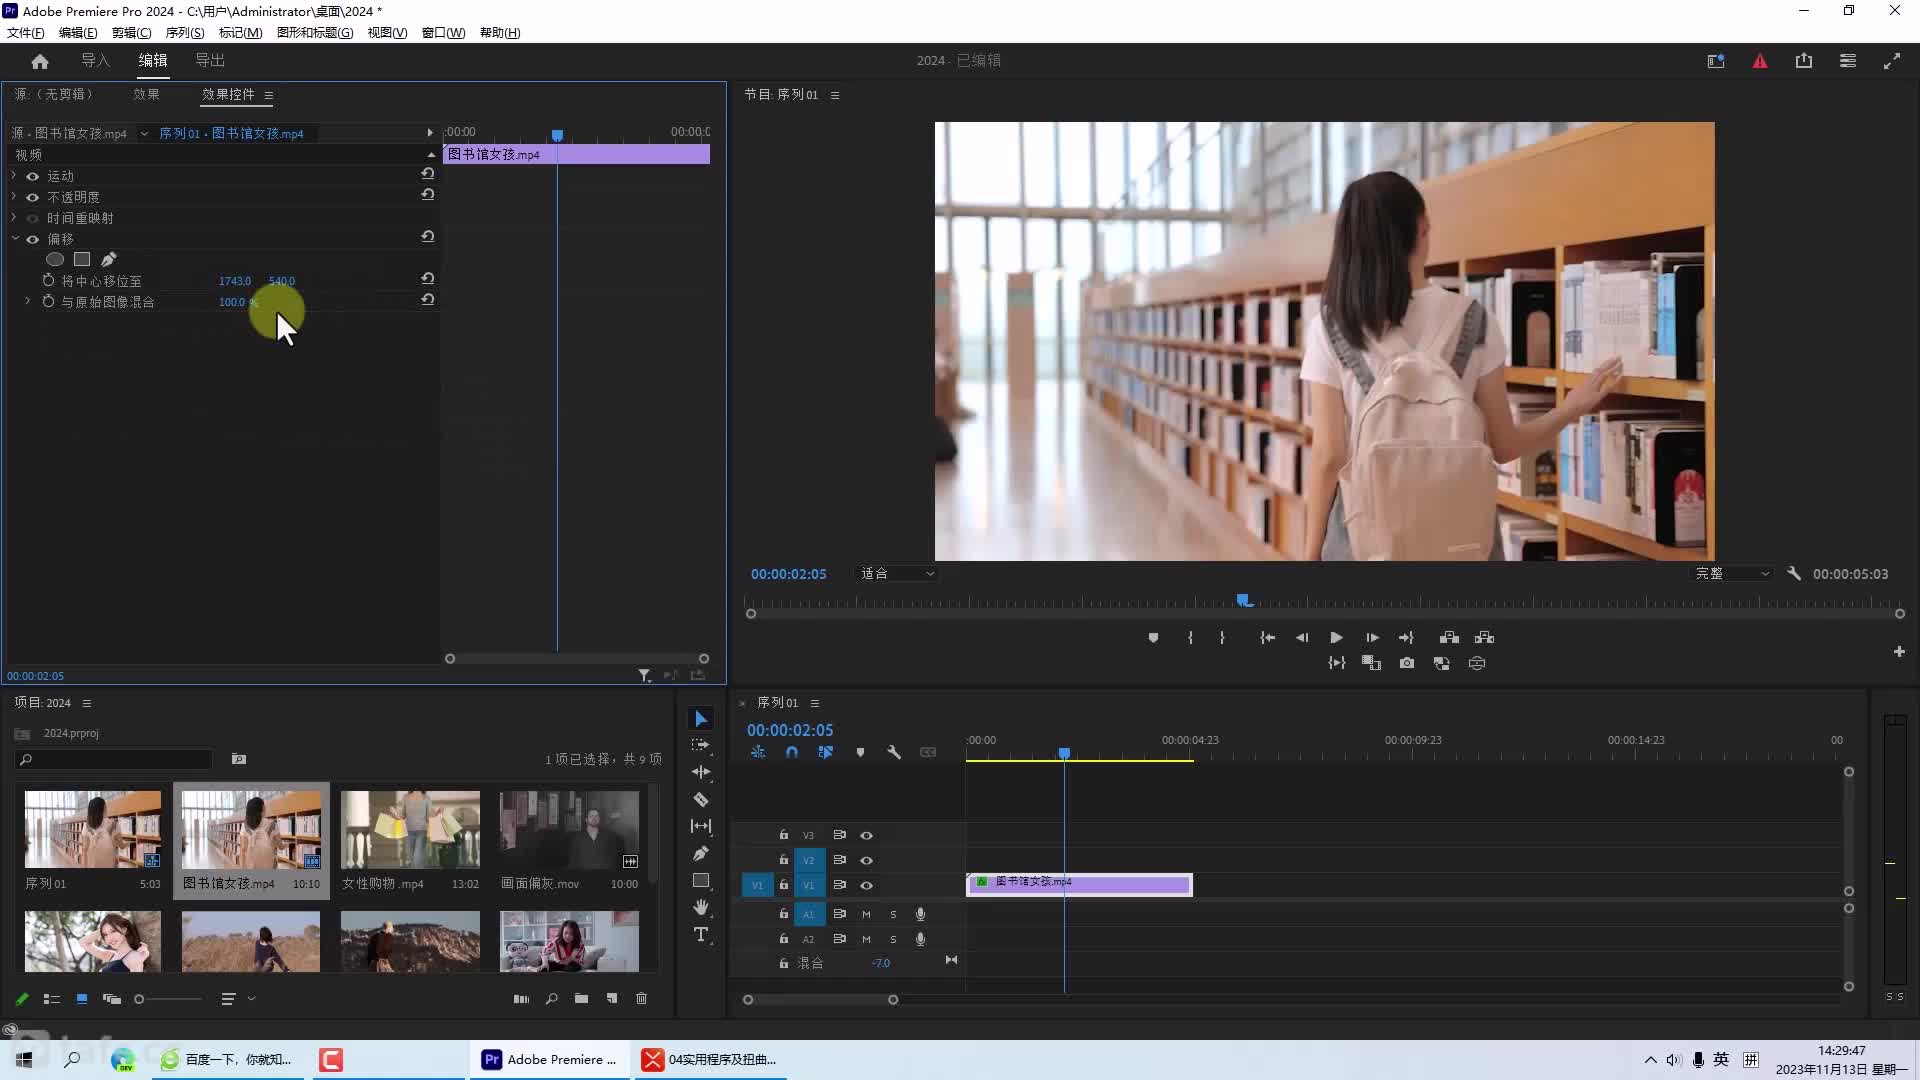Click Mark Out bracket button
The image size is (1920, 1080).
(1222, 638)
